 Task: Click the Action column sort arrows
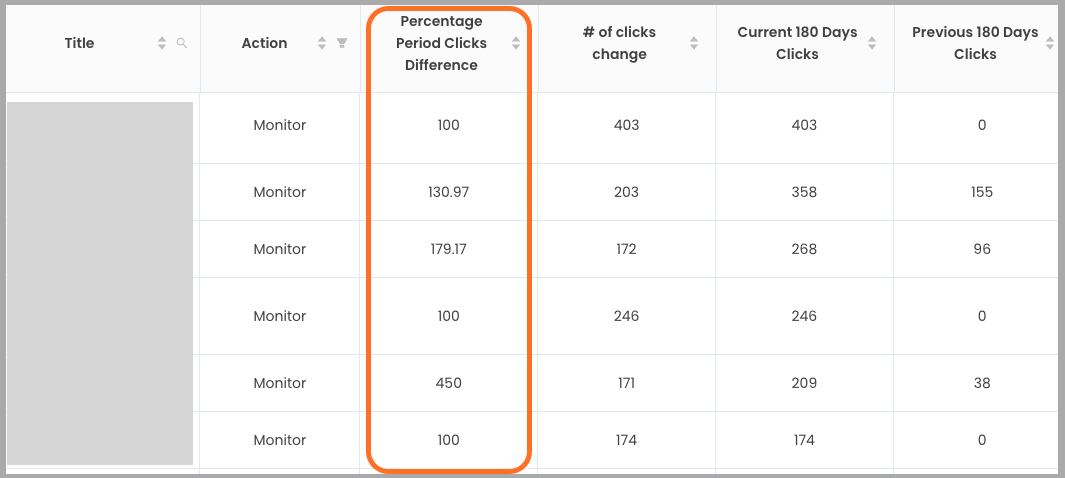322,43
